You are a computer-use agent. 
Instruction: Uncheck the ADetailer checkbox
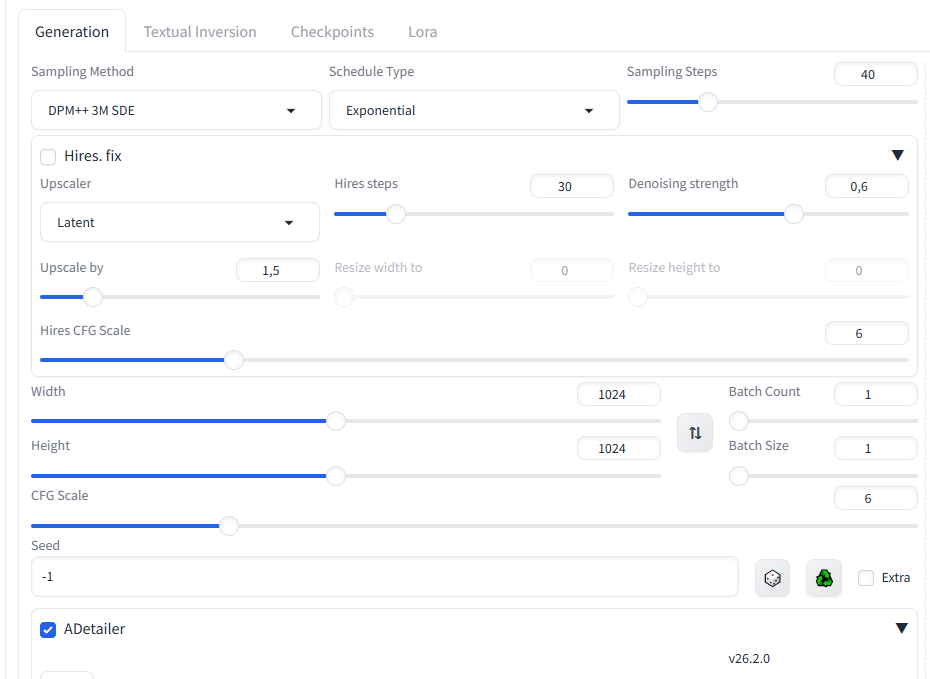[48, 629]
